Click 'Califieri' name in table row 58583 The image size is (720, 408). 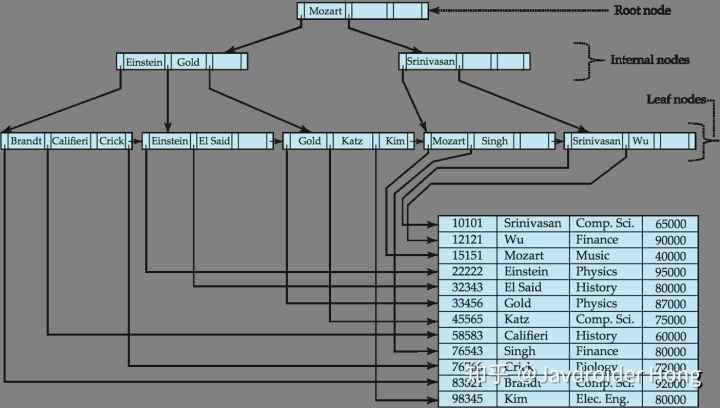(x=526, y=335)
